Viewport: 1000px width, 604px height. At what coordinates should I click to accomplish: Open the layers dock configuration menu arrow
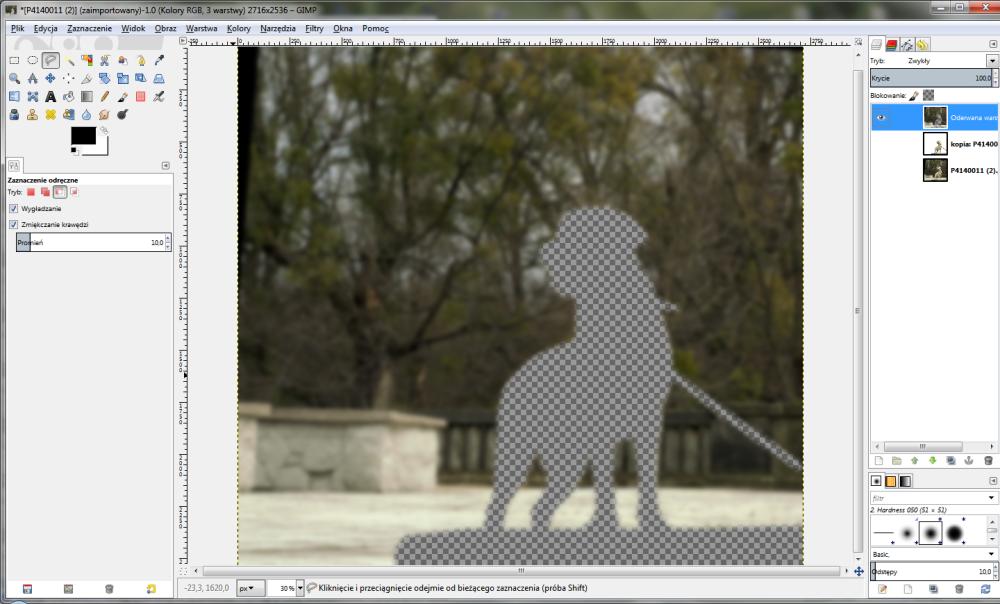point(992,44)
